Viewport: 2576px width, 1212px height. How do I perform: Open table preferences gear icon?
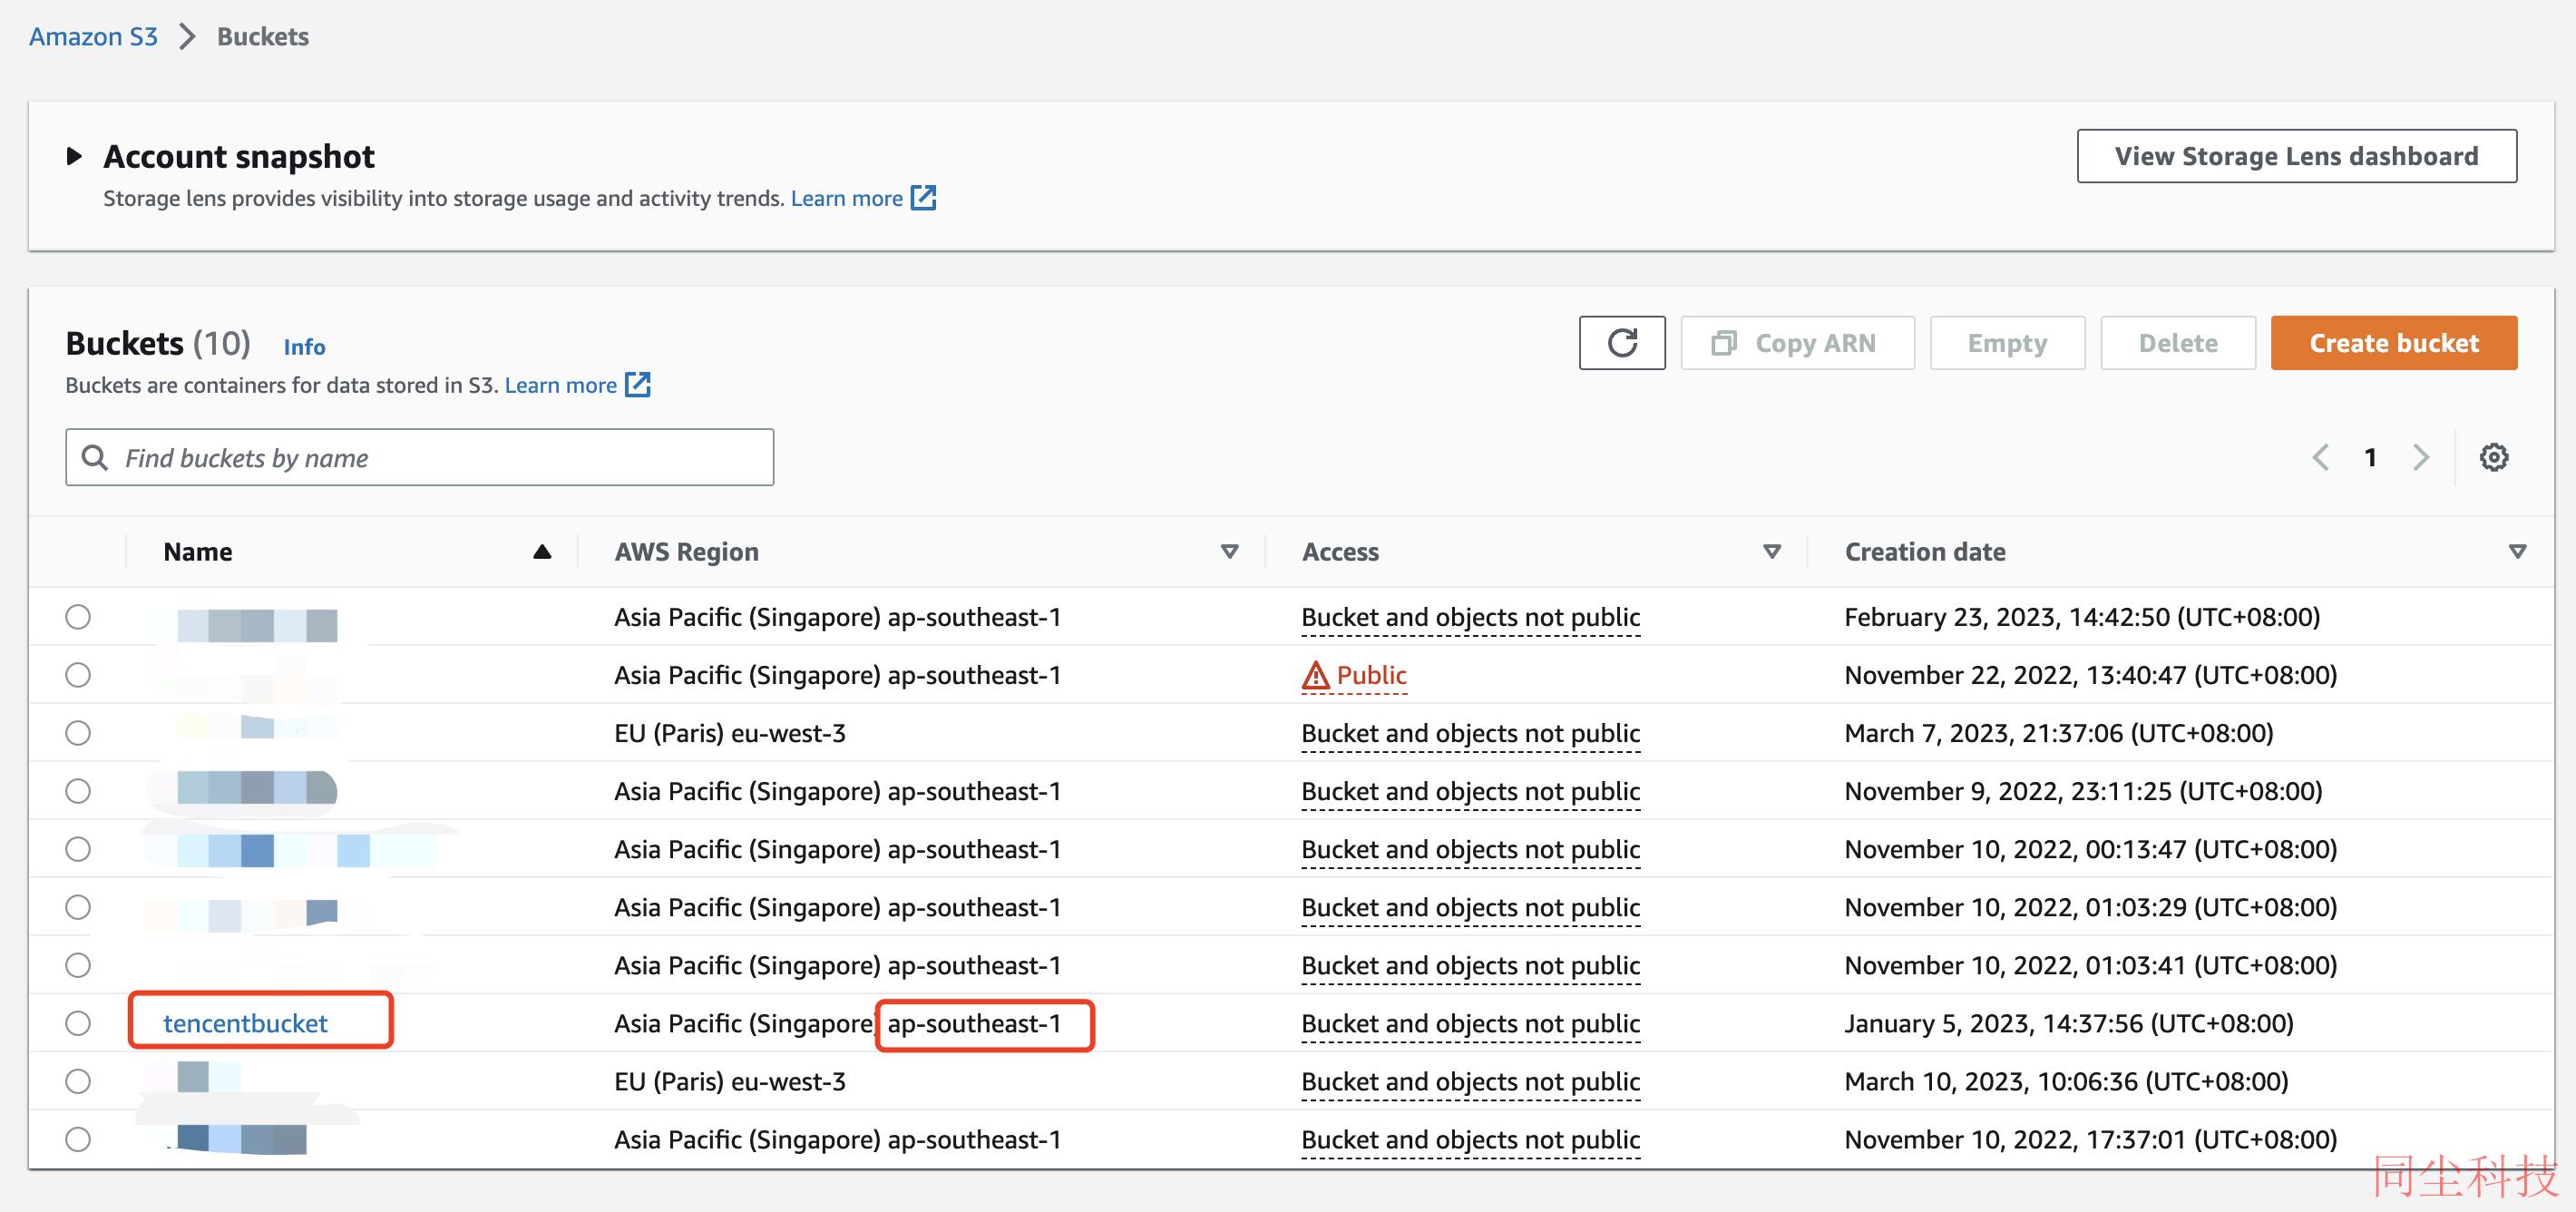pos(2494,457)
